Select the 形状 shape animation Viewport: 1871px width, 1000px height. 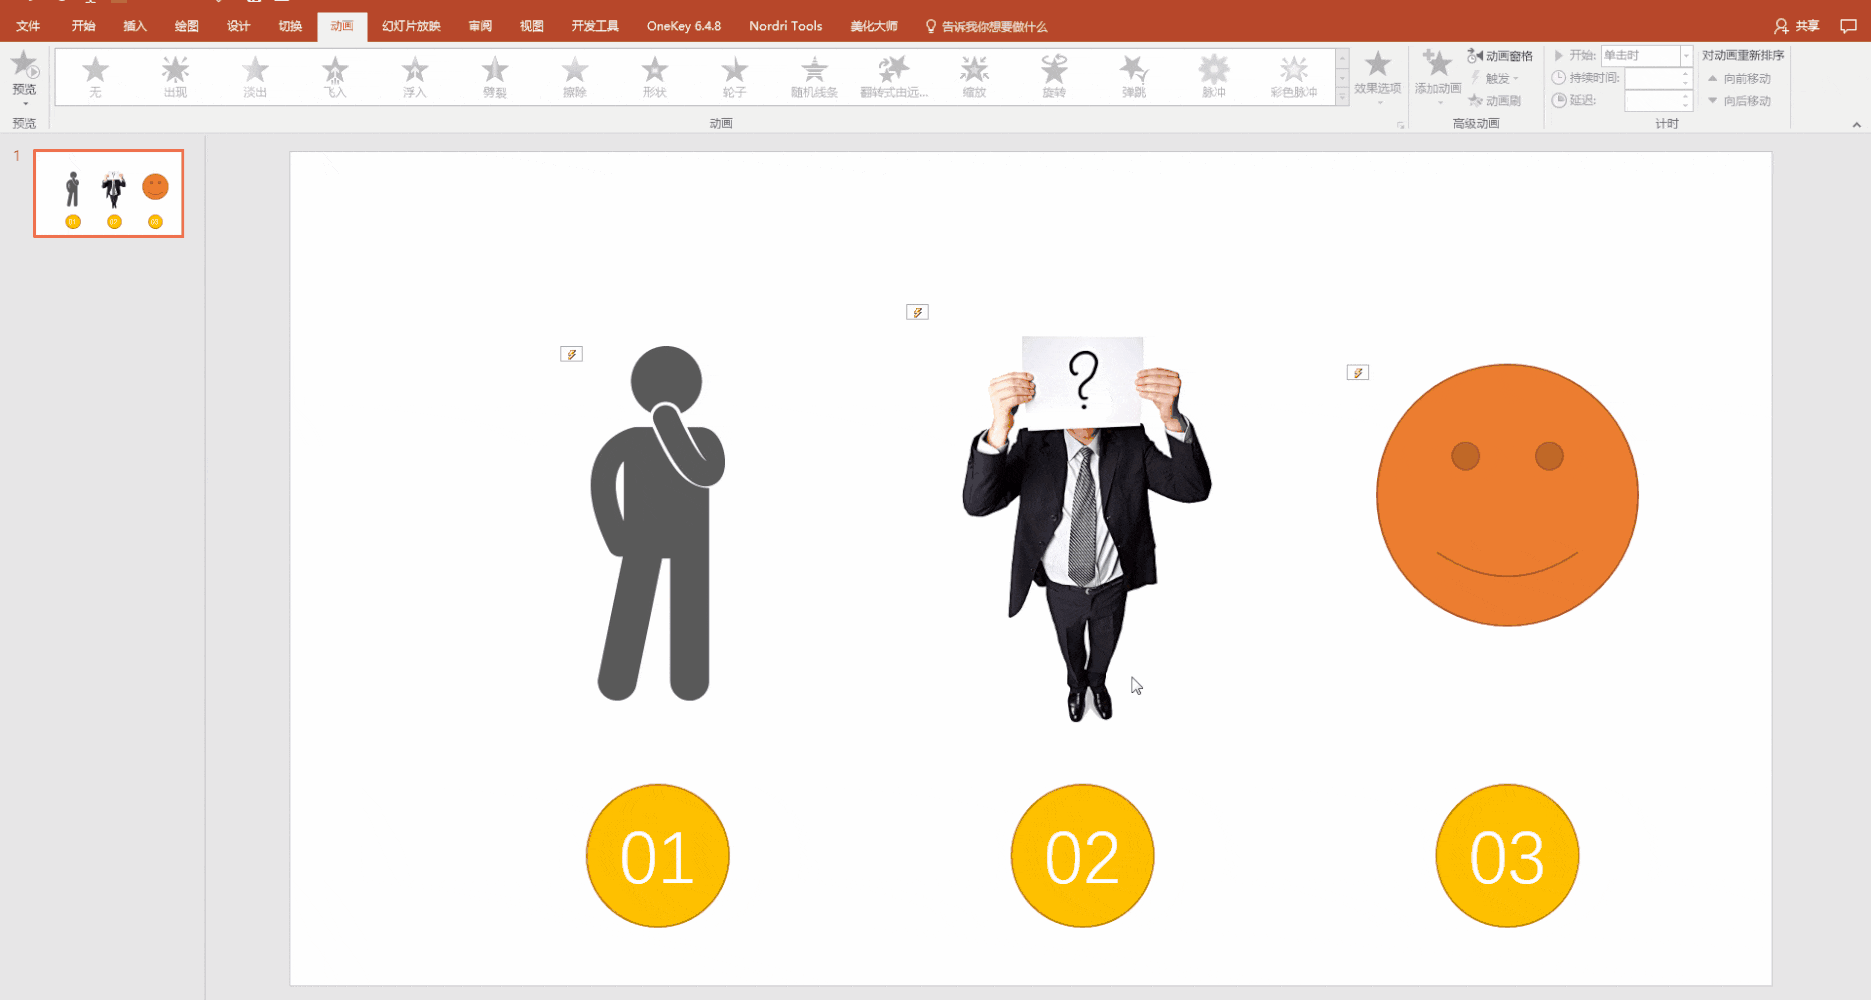pyautogui.click(x=655, y=76)
